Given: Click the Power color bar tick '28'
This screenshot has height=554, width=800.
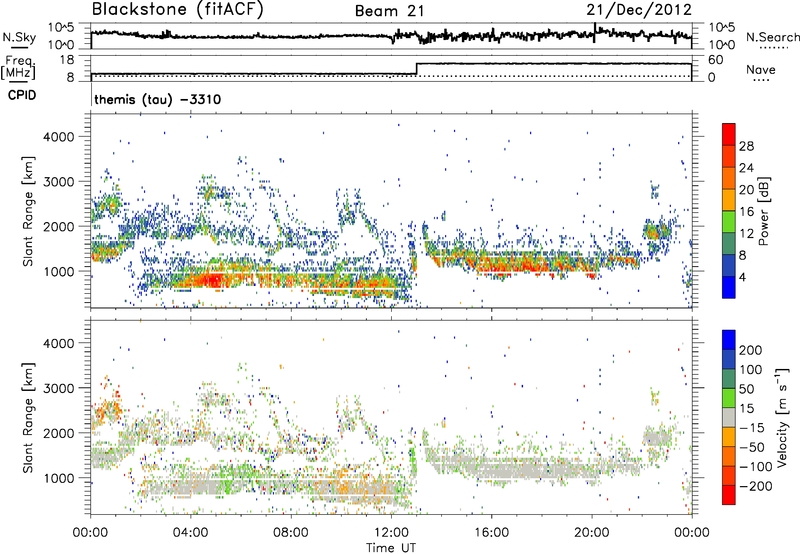Looking at the screenshot, I should coord(746,146).
